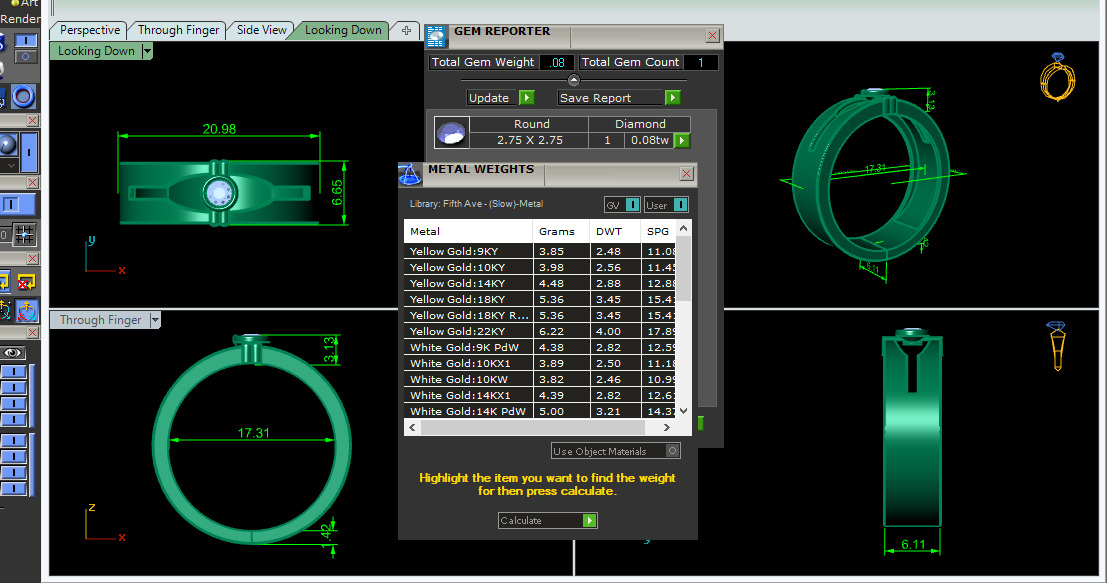Image resolution: width=1107 pixels, height=583 pixels.
Task: Toggle the first blue switch under the eye button
Action: click(13, 372)
